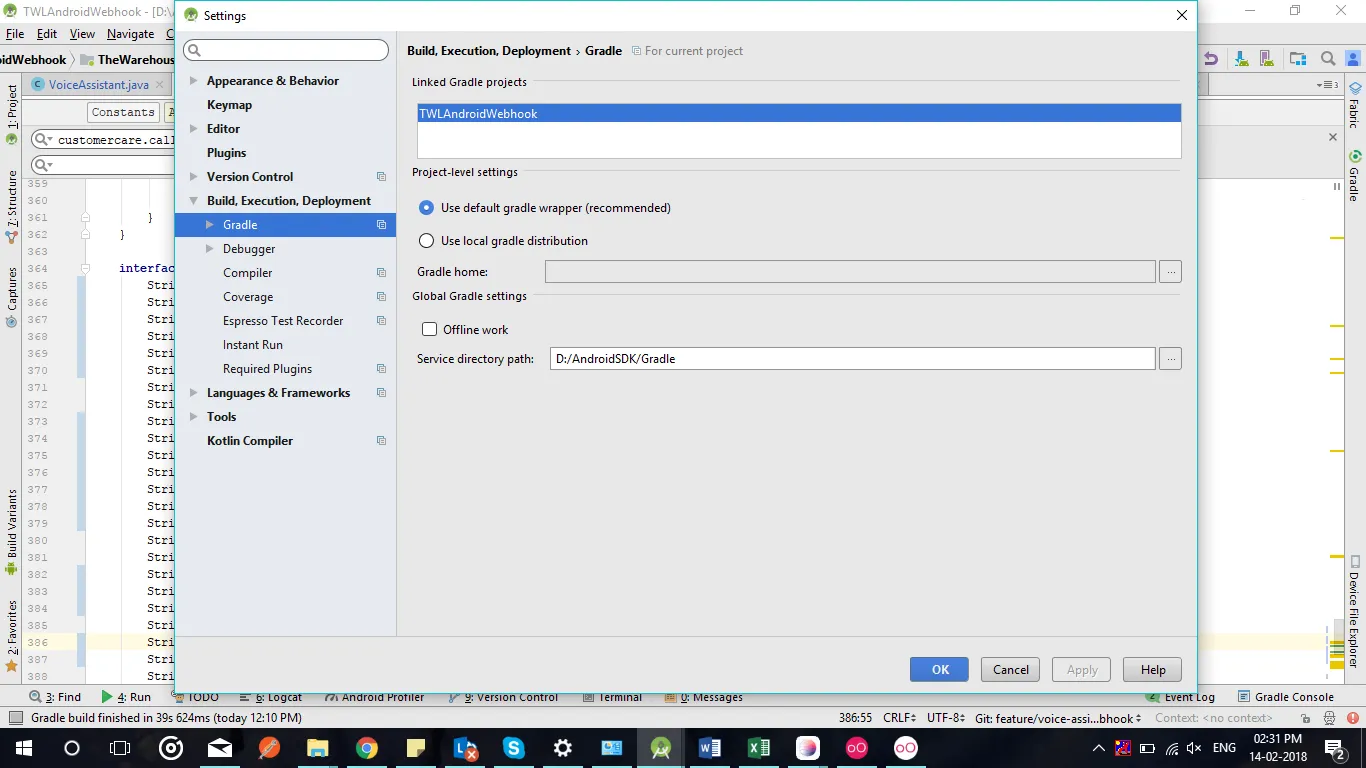Screen dimensions: 1366x768
Task: Expand Appearance & Behavior settings
Action: [193, 81]
